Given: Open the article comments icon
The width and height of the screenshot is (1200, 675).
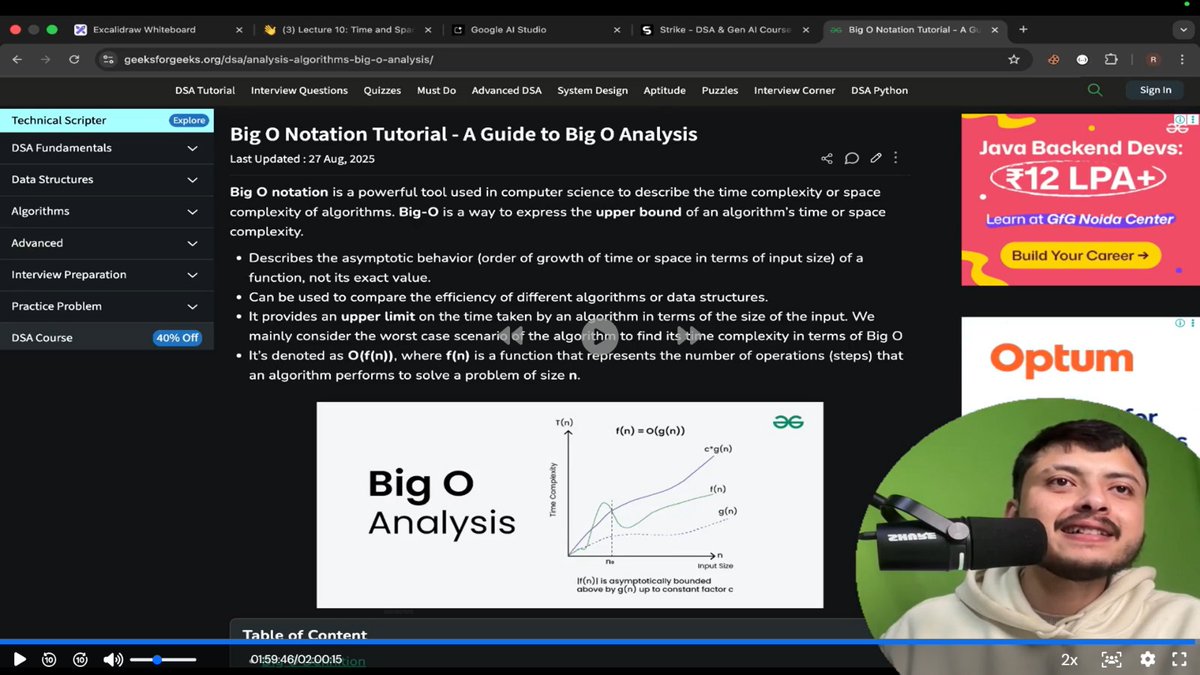Looking at the screenshot, I should [x=852, y=158].
